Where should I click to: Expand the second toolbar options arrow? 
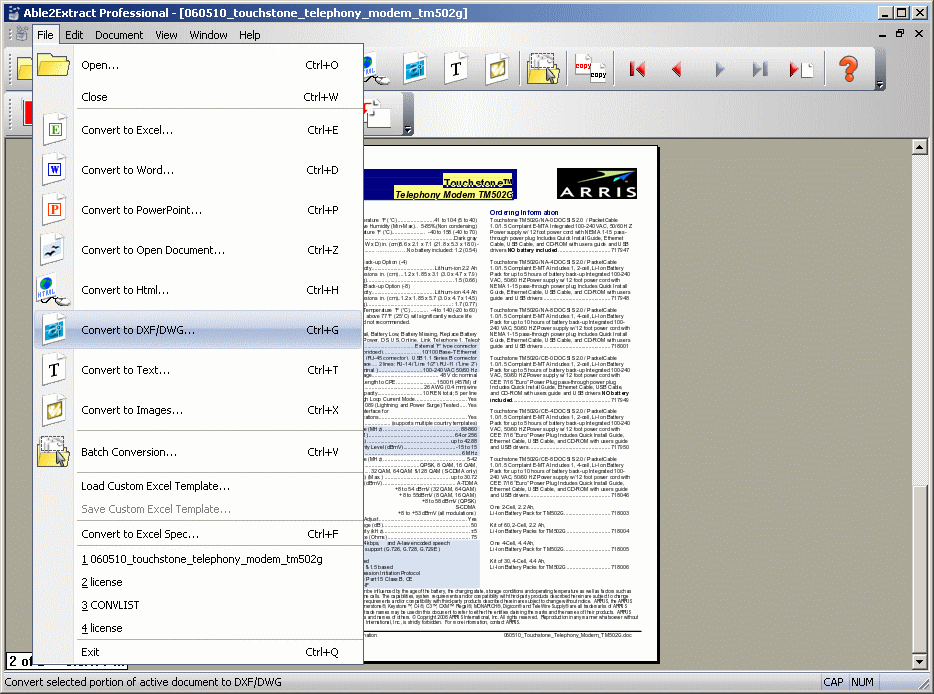point(408,130)
